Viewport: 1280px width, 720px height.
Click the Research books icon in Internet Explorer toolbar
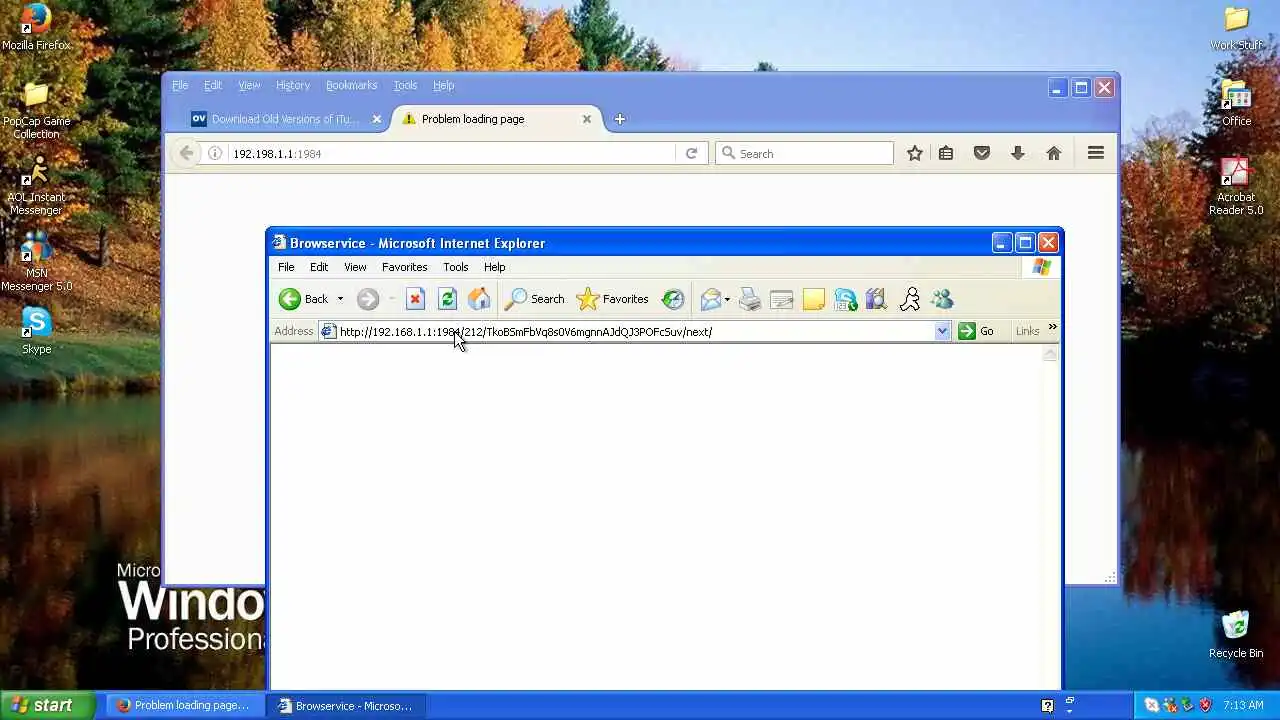pos(877,299)
